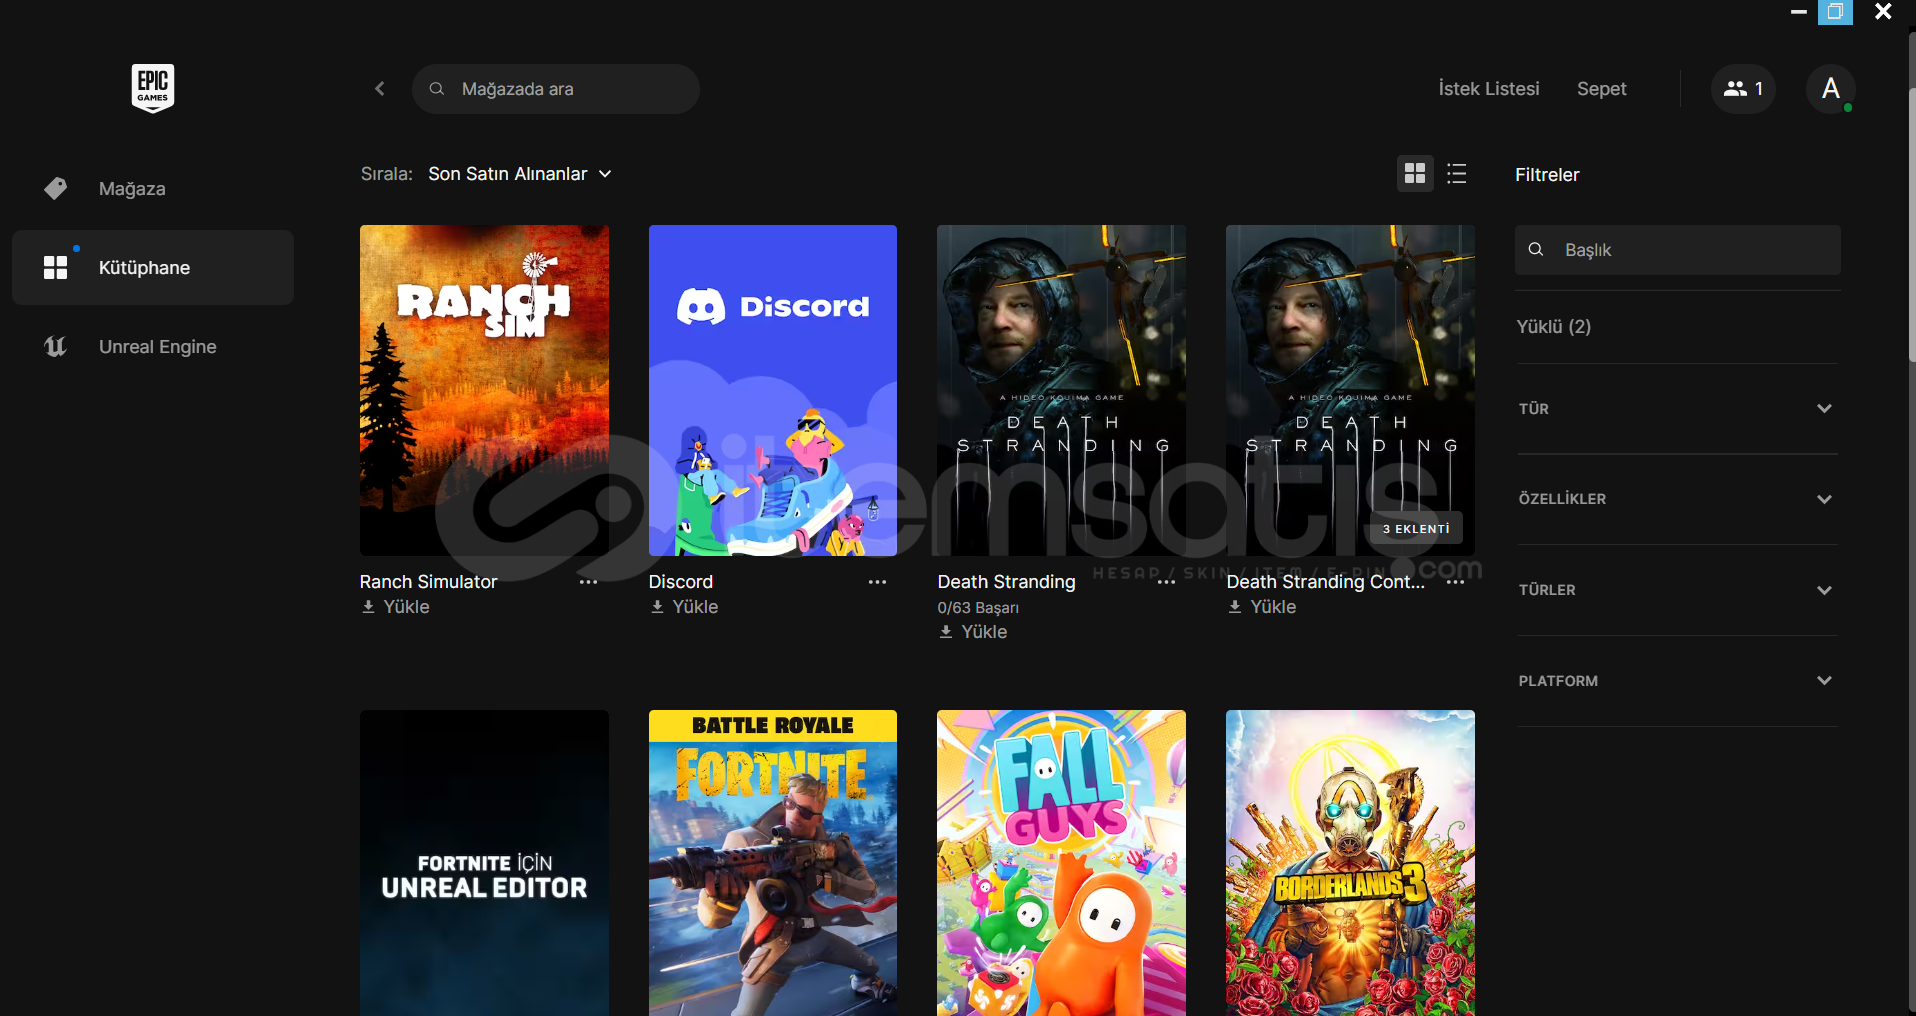Image resolution: width=1916 pixels, height=1016 pixels.
Task: Open Borderlands 3 thumbnail
Action: coord(1350,863)
